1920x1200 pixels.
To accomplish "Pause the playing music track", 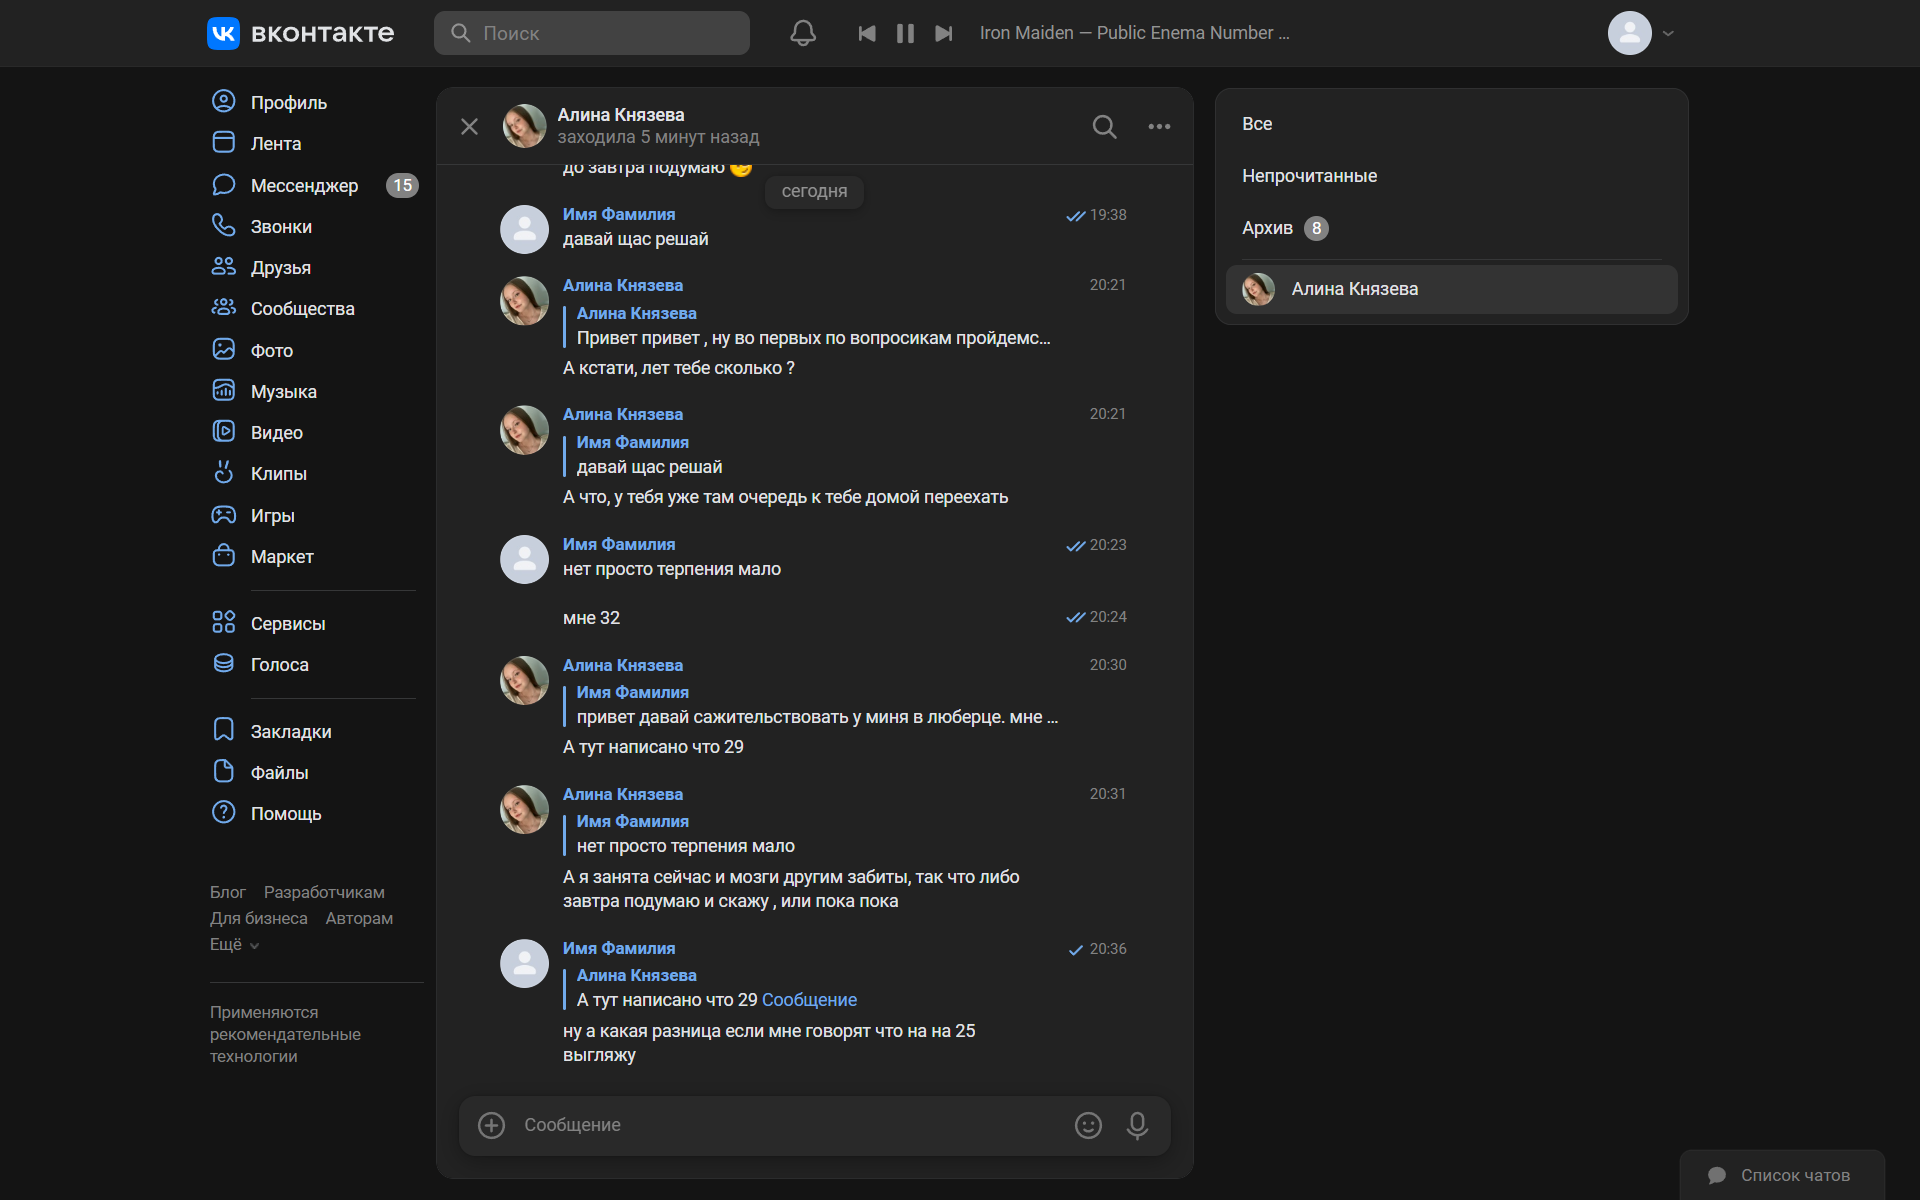I will (x=905, y=33).
